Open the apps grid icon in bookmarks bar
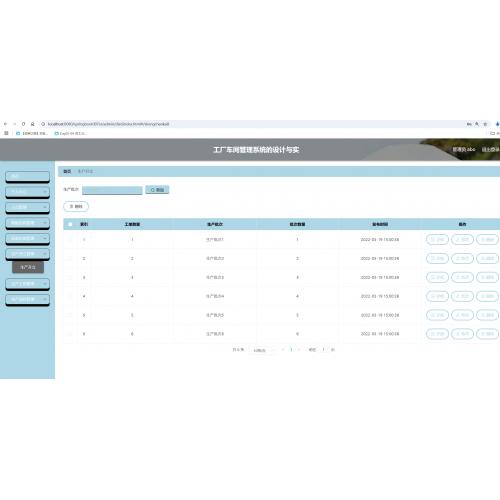 (x=6, y=133)
